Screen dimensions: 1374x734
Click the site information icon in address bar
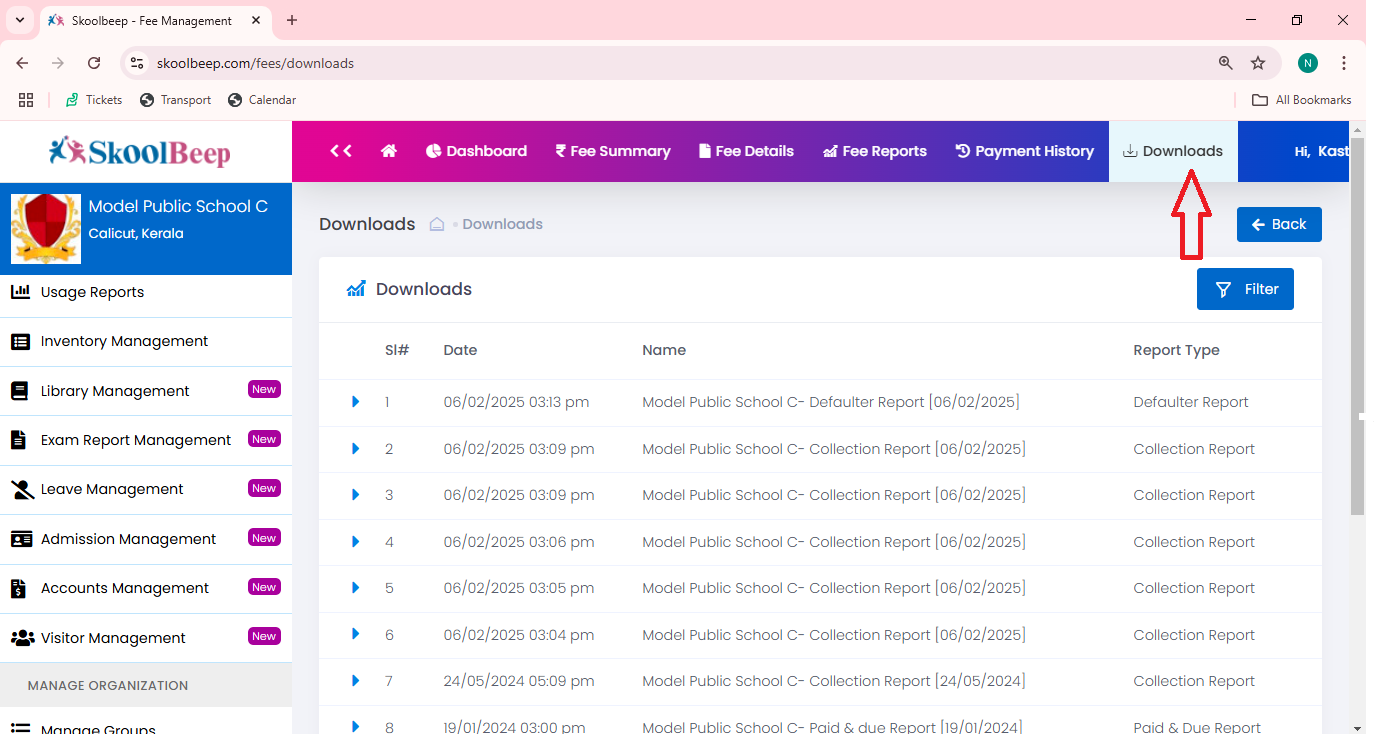(x=137, y=63)
